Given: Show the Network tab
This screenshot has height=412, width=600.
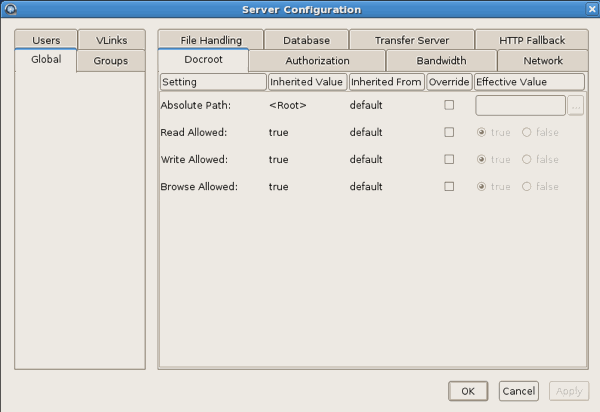Looking at the screenshot, I should click(543, 60).
